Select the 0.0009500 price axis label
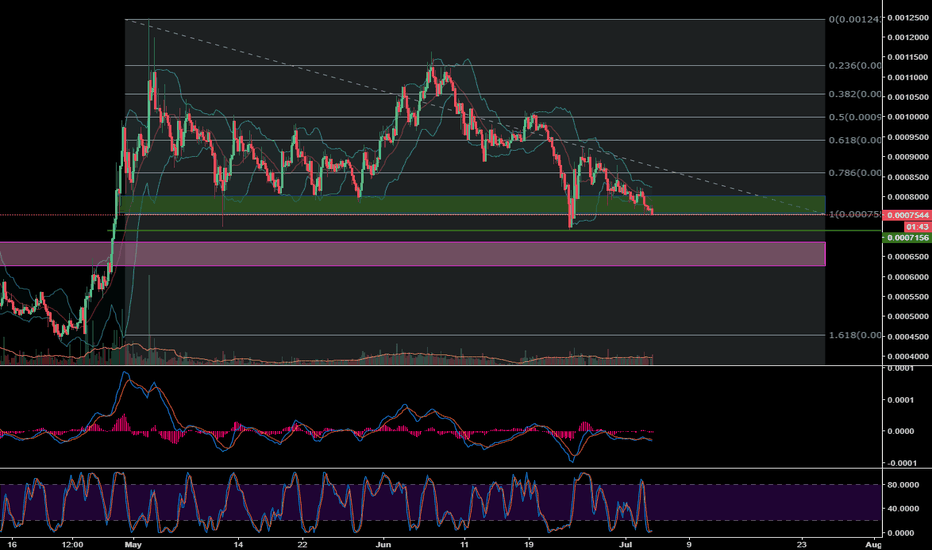 [x=908, y=137]
